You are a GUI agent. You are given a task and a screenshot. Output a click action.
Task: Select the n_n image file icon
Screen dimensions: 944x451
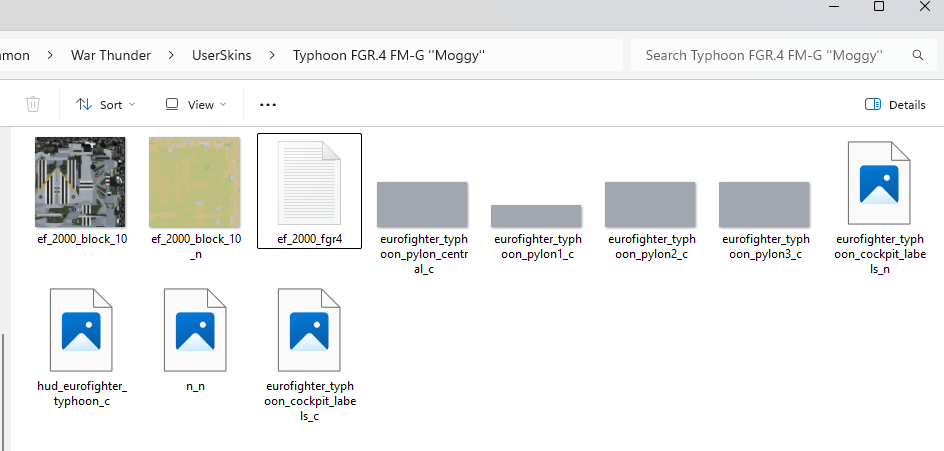[x=195, y=329]
